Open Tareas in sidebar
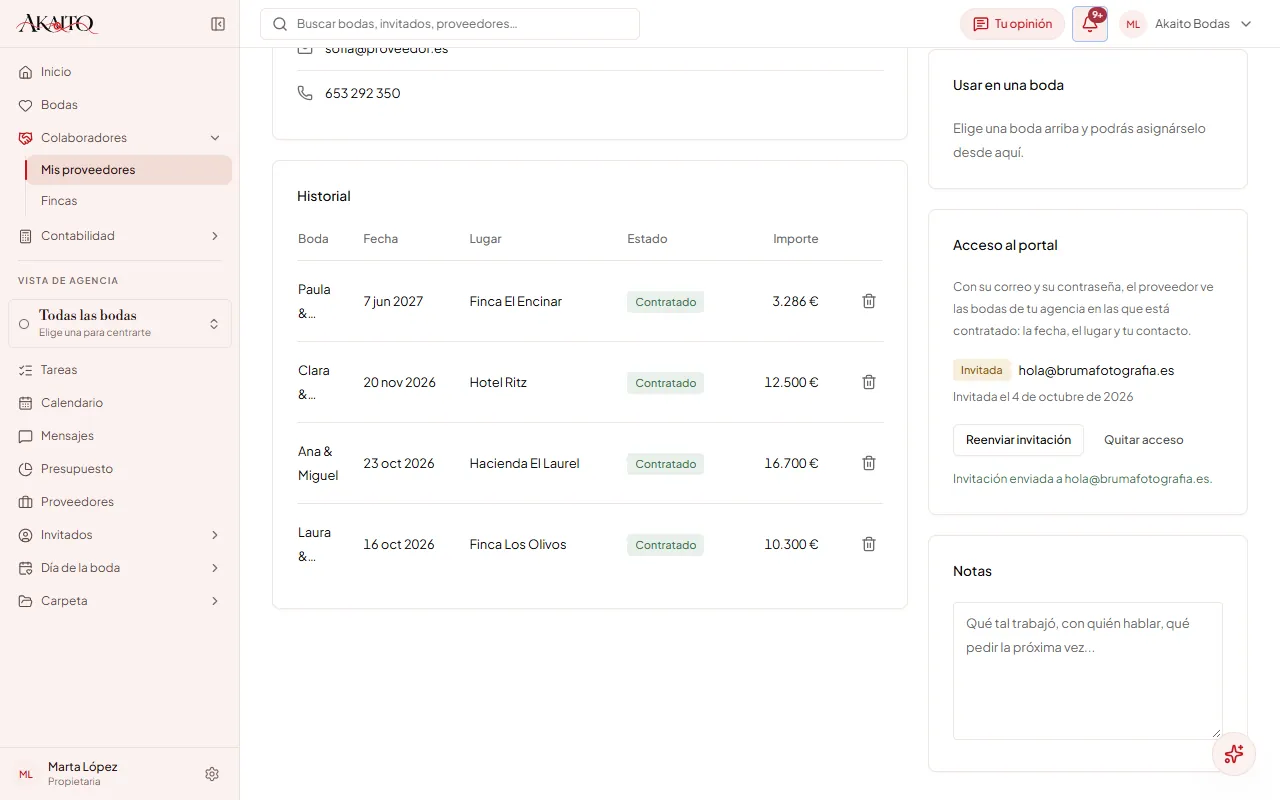The width and height of the screenshot is (1280, 800). pyautogui.click(x=120, y=370)
